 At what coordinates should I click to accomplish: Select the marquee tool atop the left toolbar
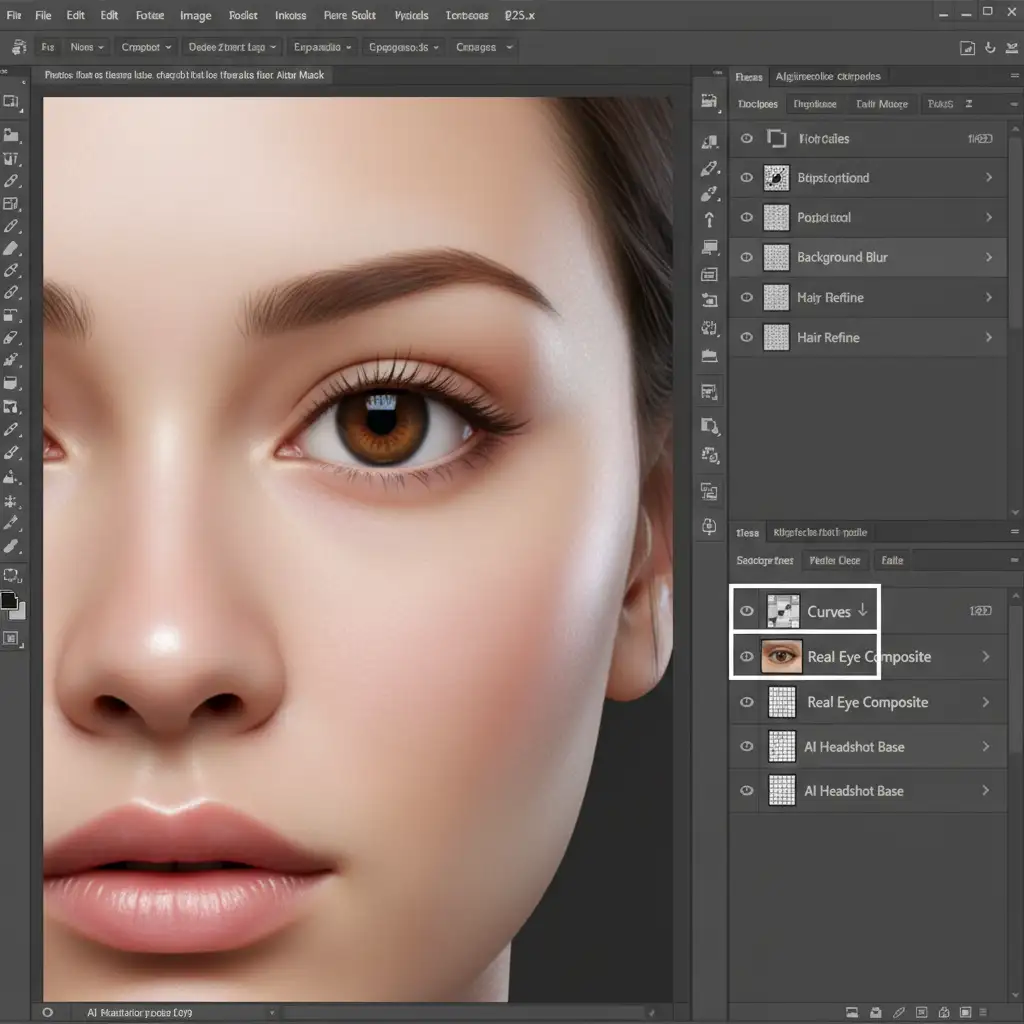pos(12,101)
